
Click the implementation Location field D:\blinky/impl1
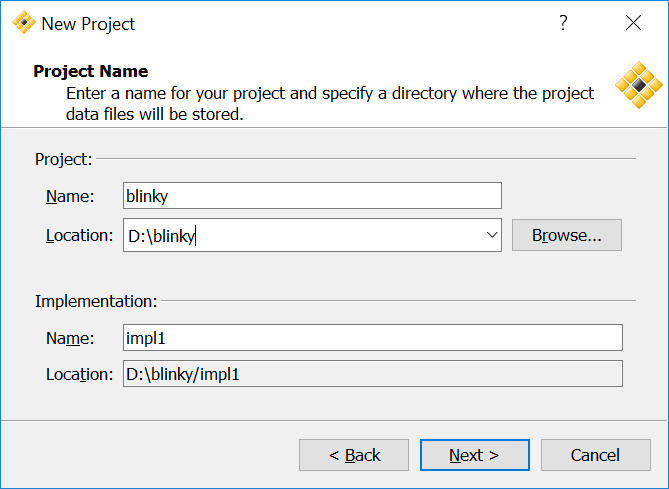pyautogui.click(x=372, y=374)
